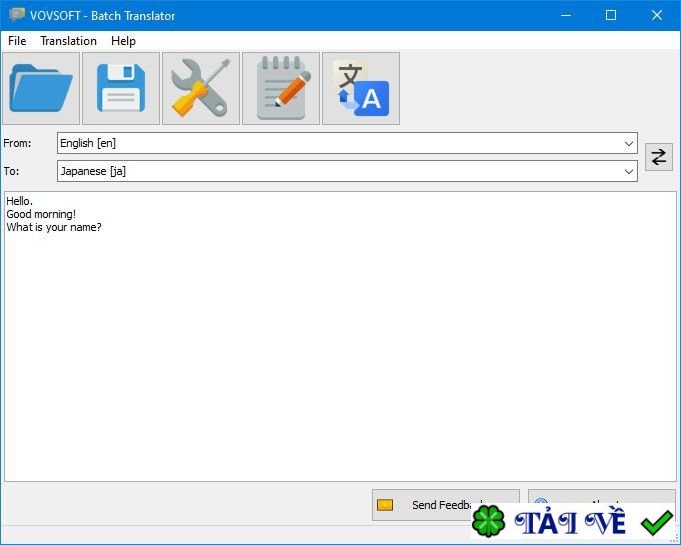Swap the From and To languages
The width and height of the screenshot is (681, 545).
pyautogui.click(x=658, y=157)
